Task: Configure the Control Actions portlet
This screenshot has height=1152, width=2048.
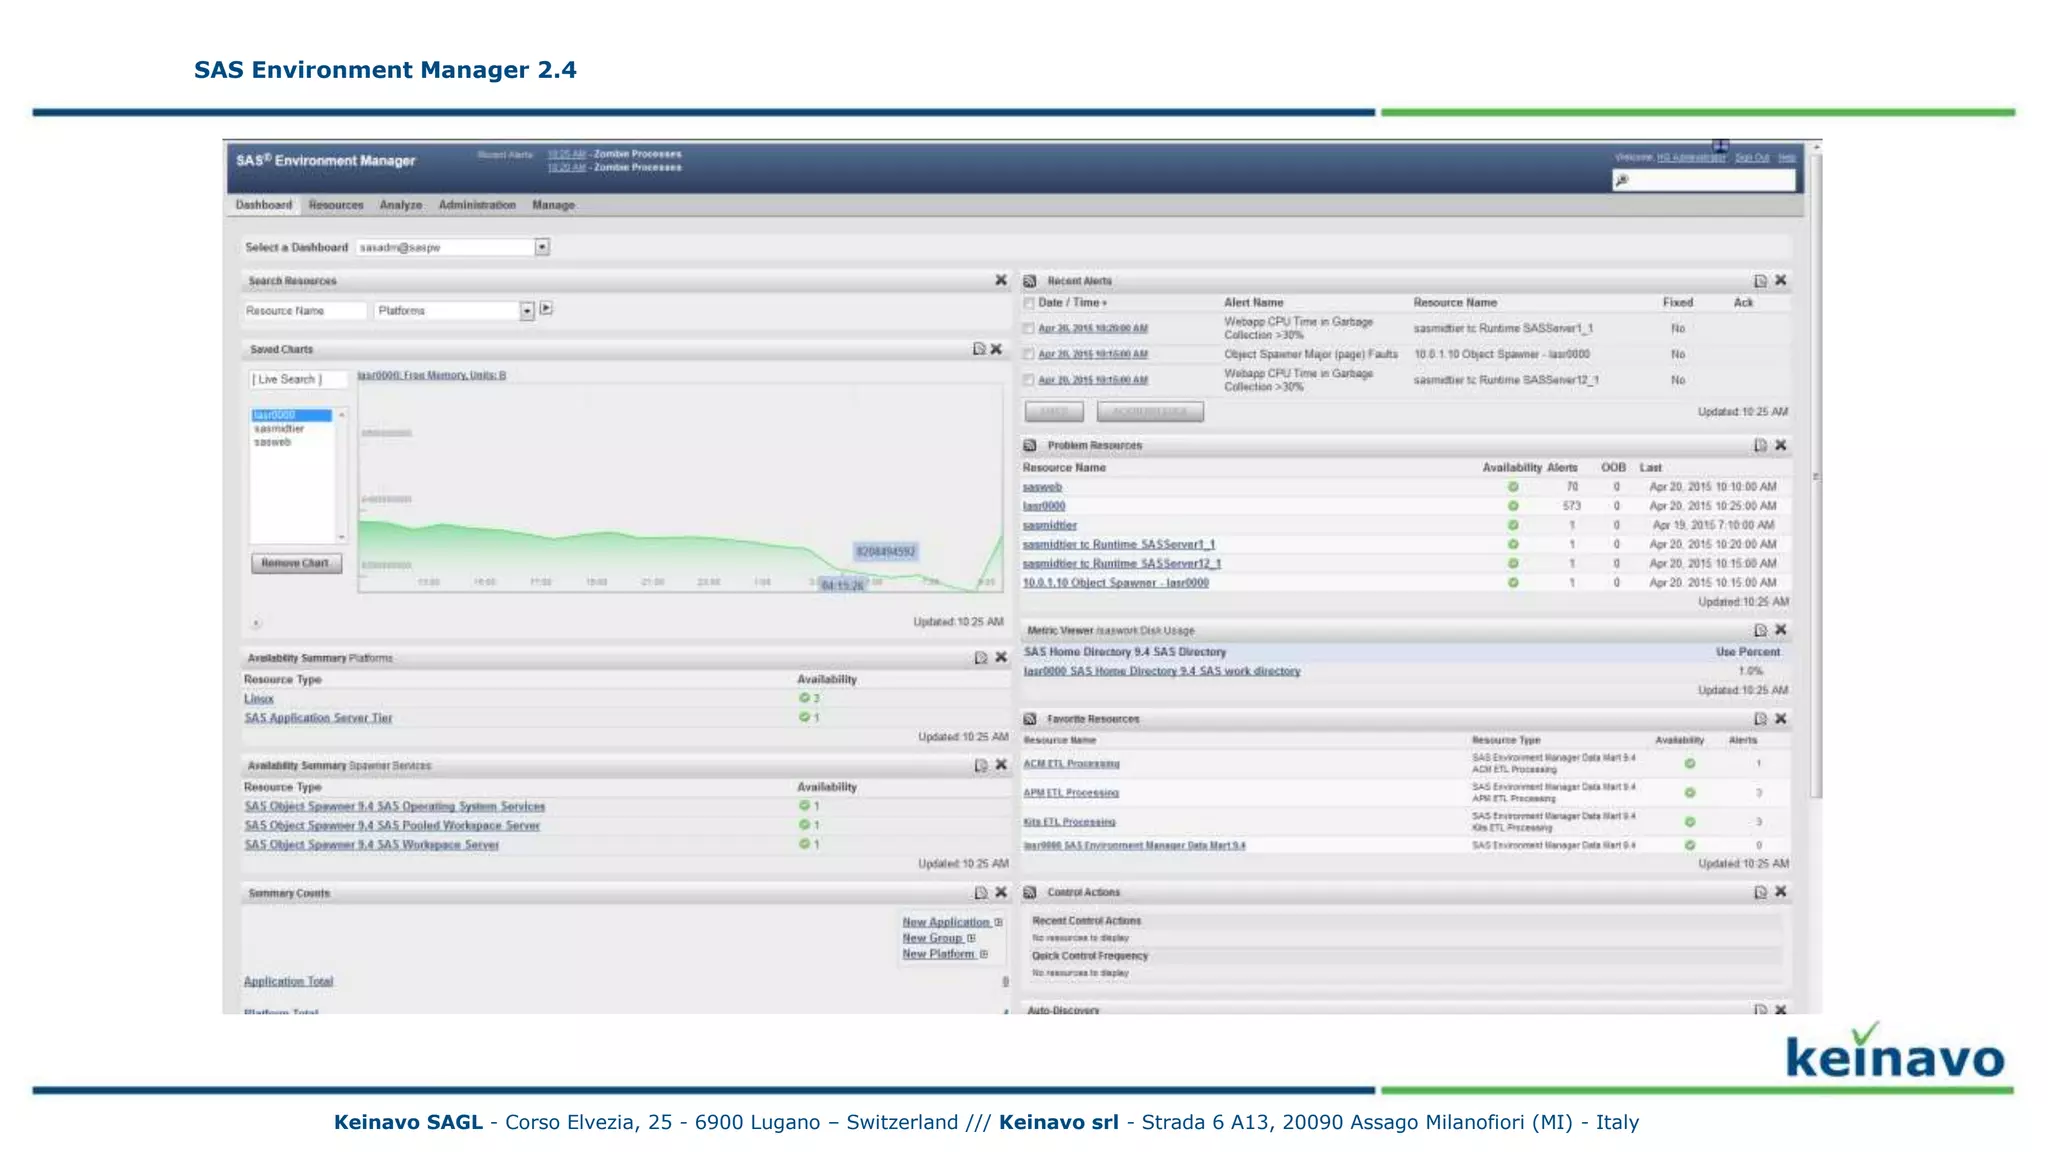Action: click(1761, 892)
